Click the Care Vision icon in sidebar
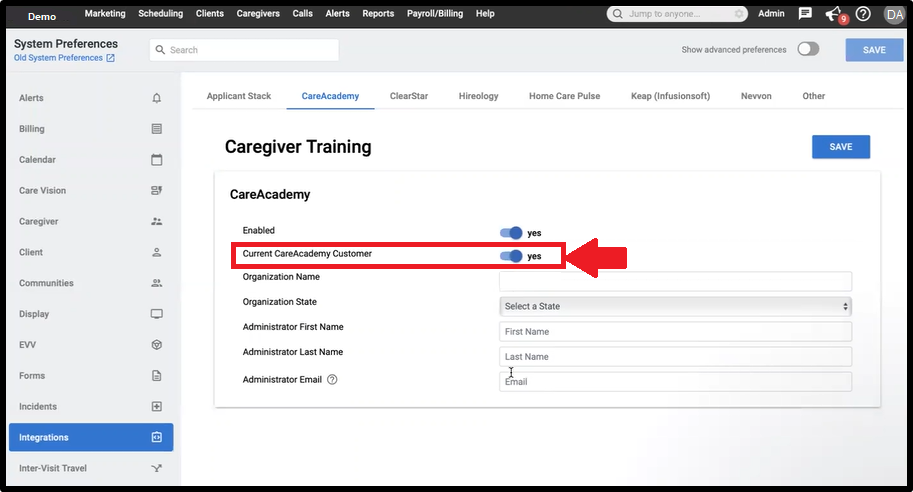The width and height of the screenshot is (913, 492). click(x=157, y=190)
